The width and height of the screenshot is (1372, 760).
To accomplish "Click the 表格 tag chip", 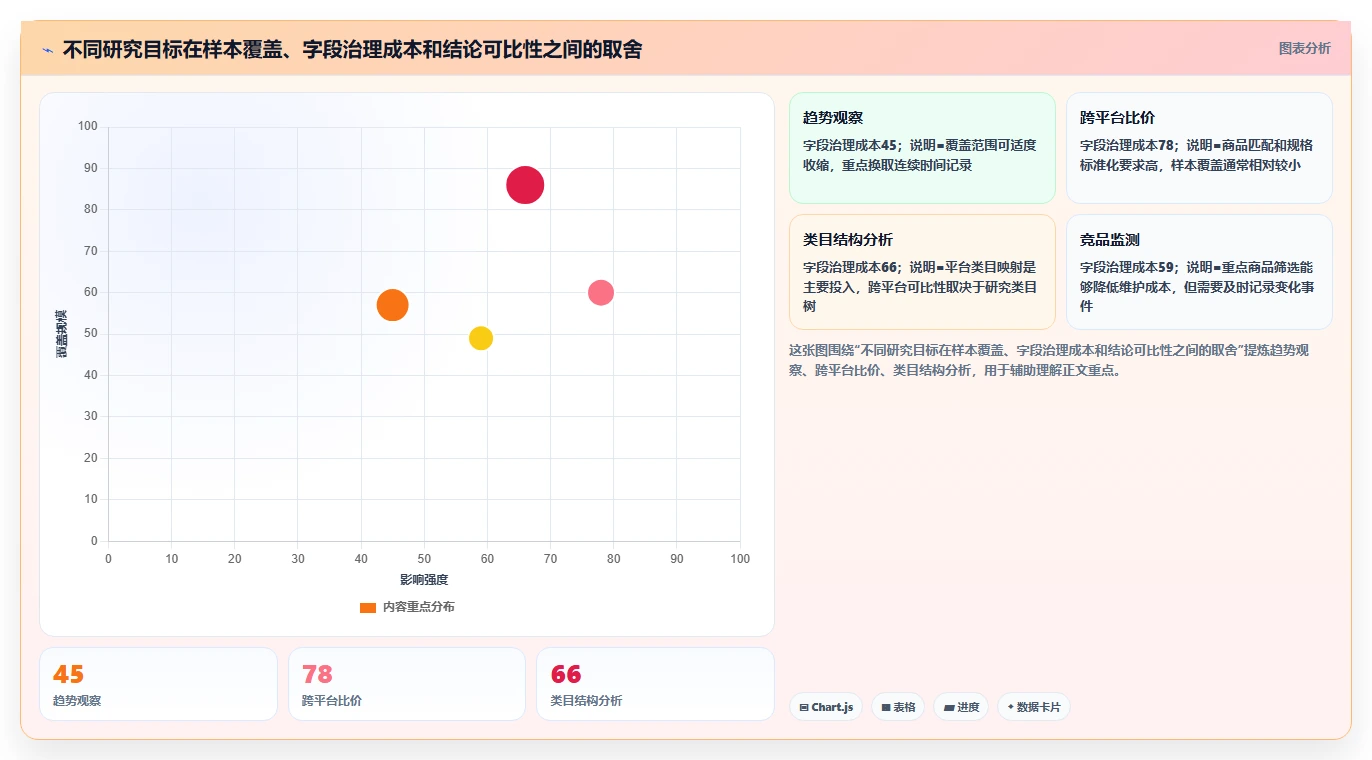I will [898, 707].
